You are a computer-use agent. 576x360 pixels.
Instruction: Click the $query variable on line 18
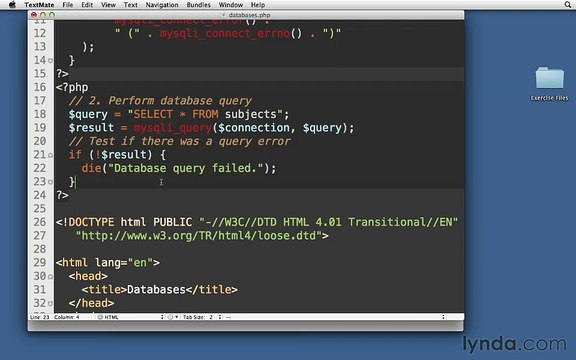(88, 115)
